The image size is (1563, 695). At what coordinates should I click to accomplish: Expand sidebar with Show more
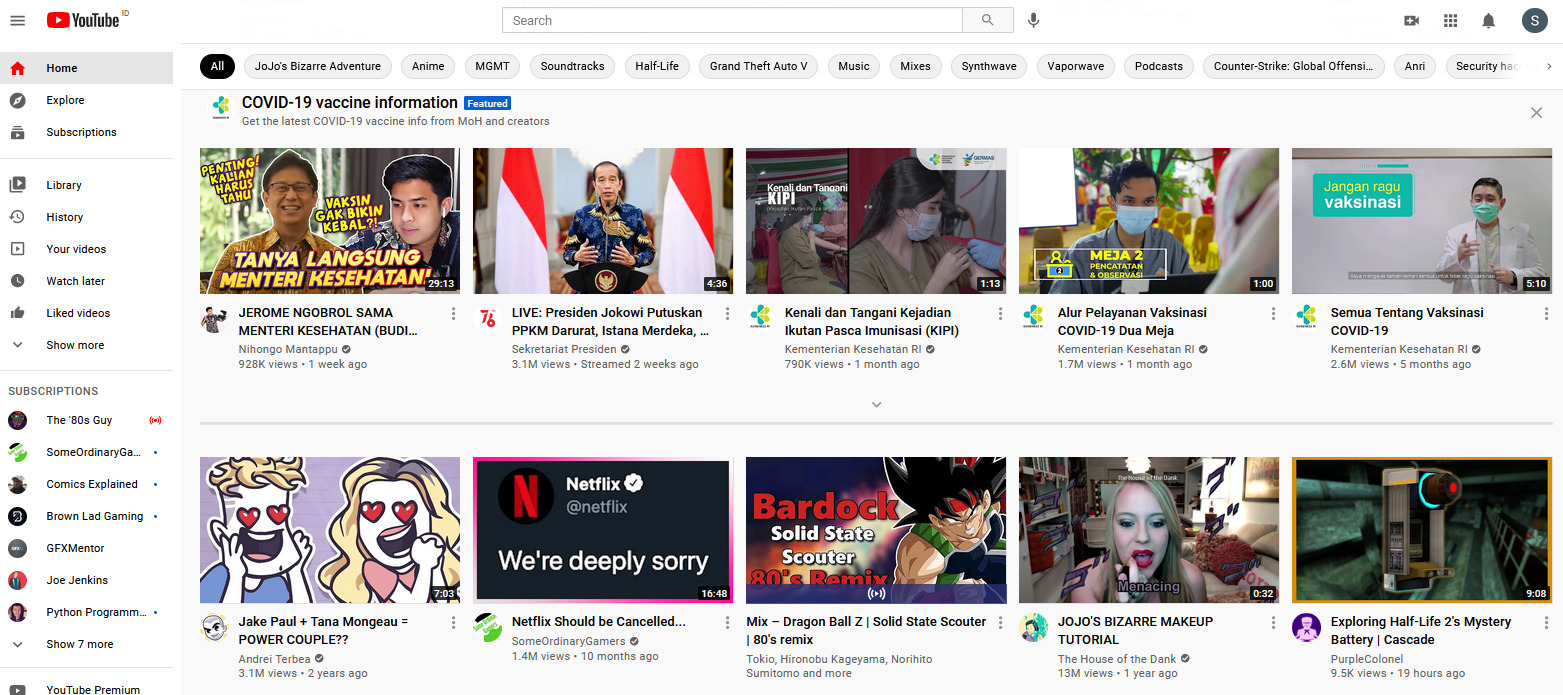pos(75,345)
